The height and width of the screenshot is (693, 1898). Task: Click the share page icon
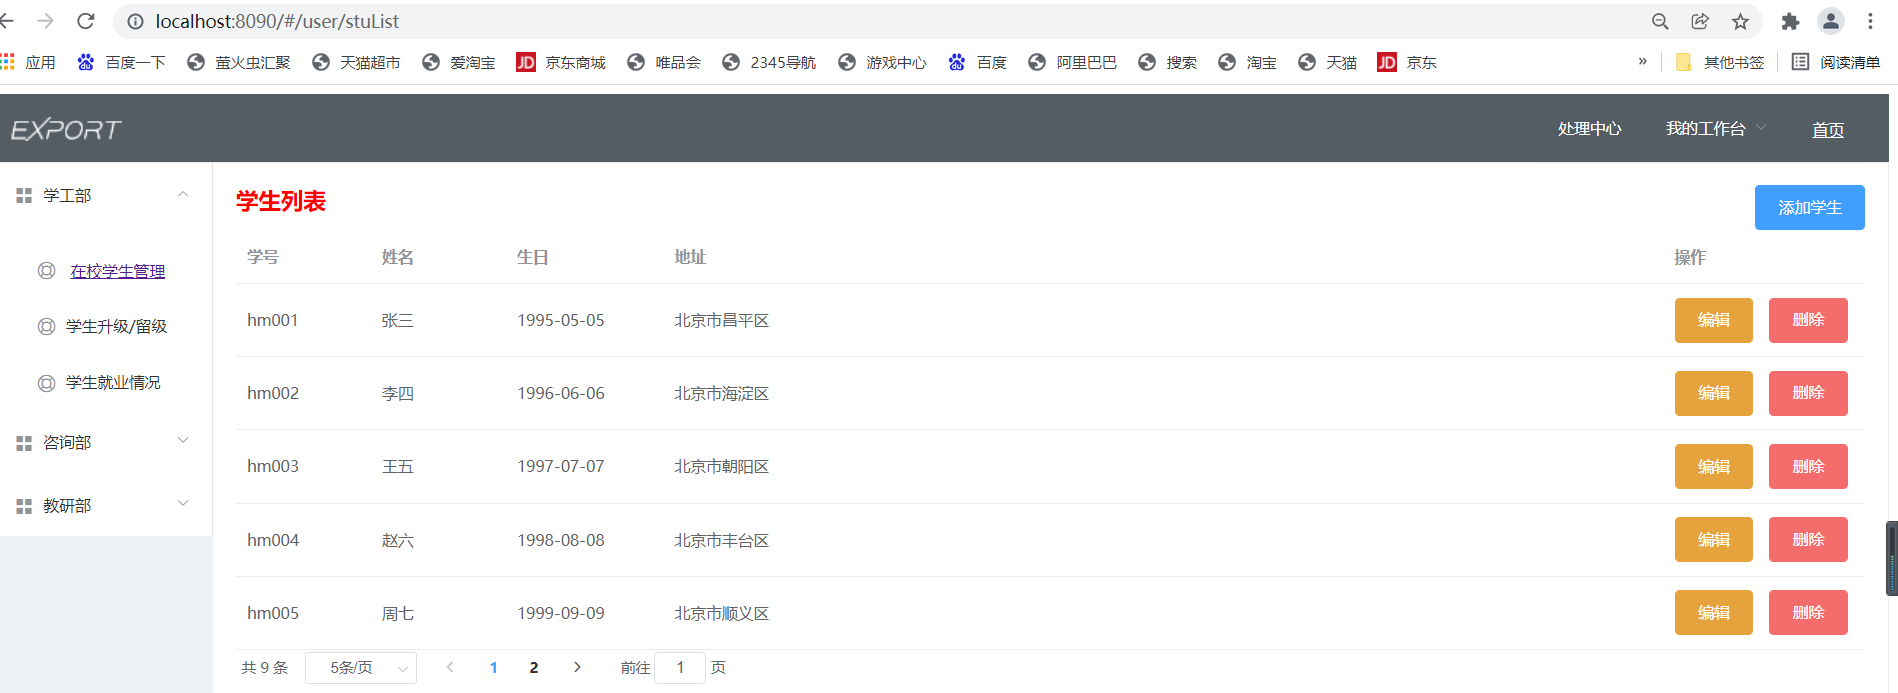tap(1700, 21)
